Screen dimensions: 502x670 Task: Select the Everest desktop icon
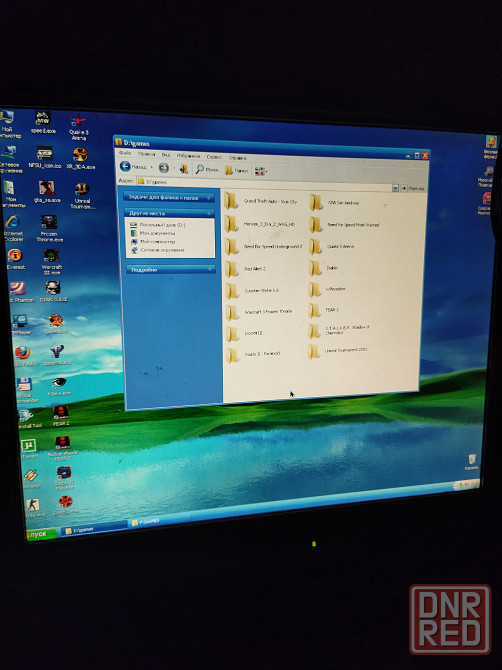point(15,259)
